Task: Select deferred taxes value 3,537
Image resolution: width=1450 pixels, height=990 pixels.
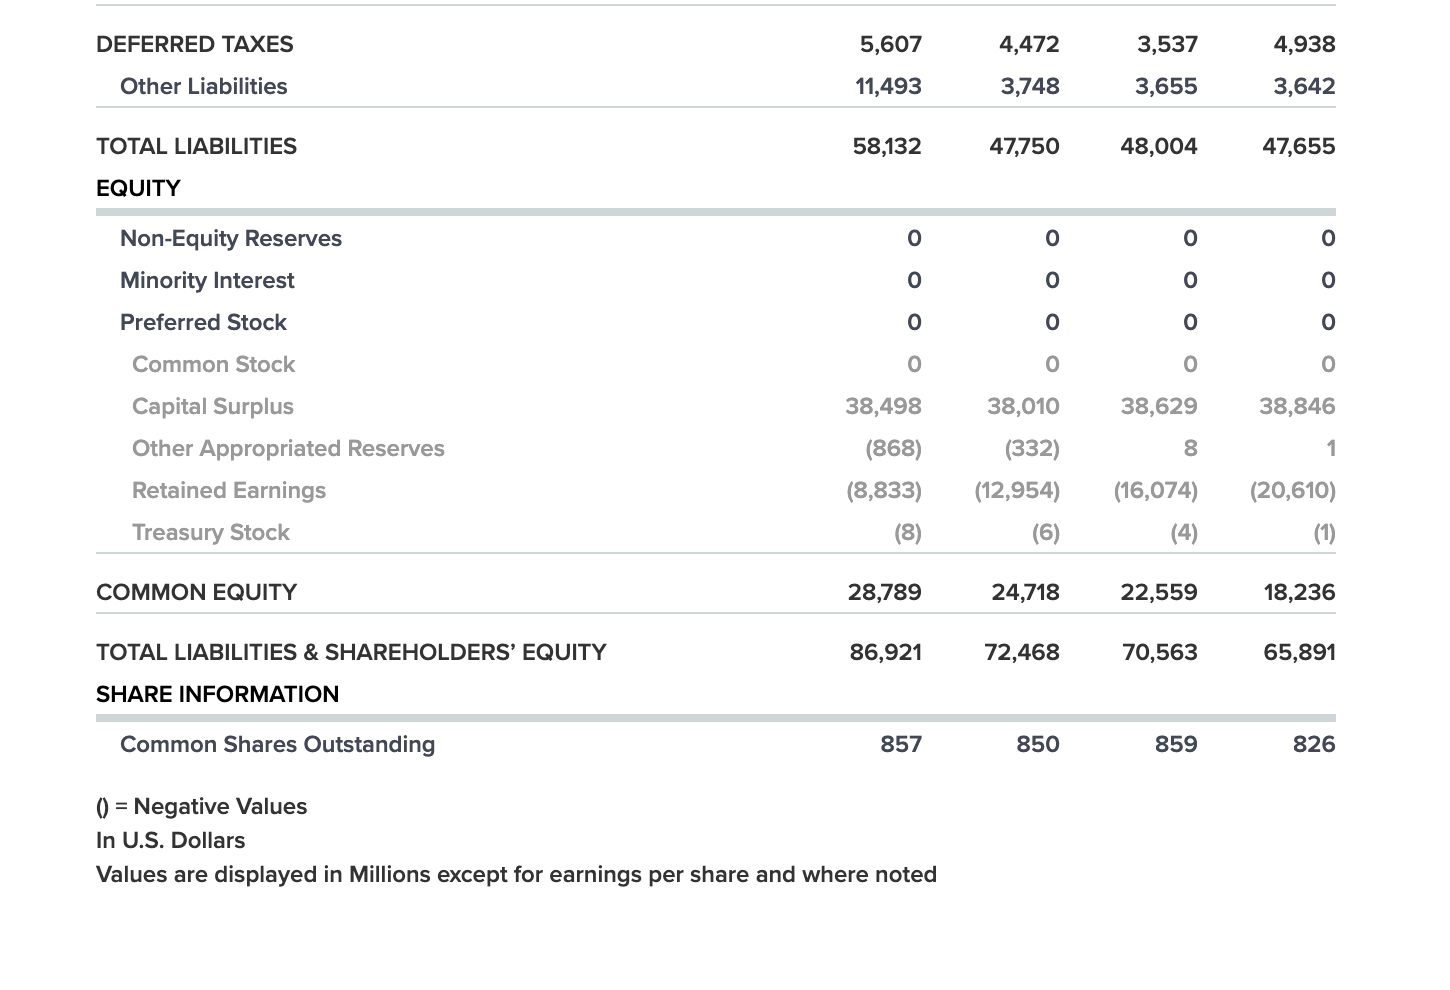Action: pos(1167,44)
